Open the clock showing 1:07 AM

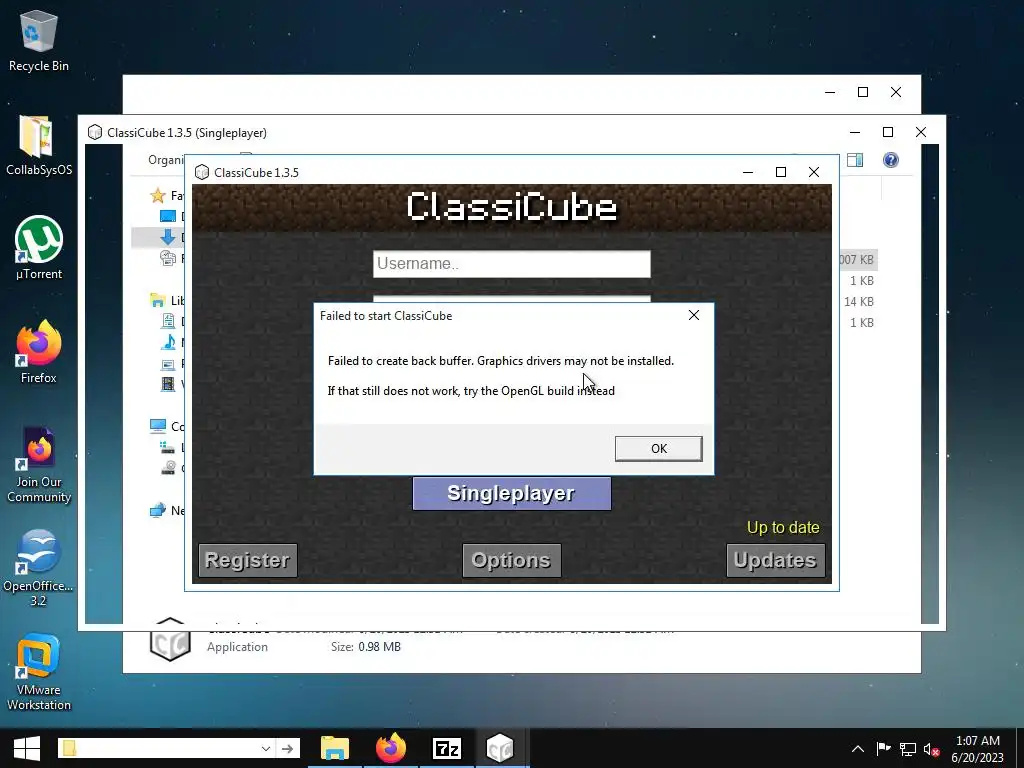click(x=977, y=749)
